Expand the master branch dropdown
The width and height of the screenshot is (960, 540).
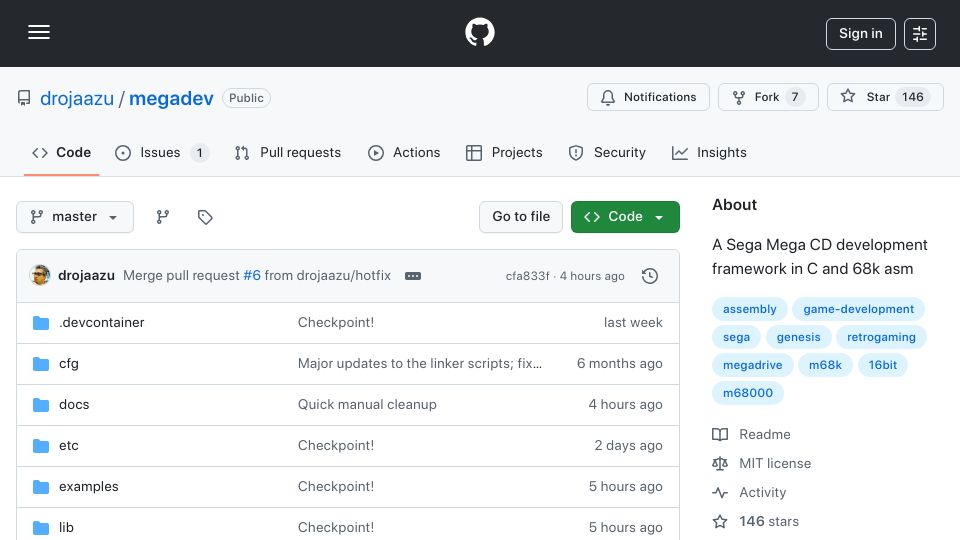pos(75,217)
